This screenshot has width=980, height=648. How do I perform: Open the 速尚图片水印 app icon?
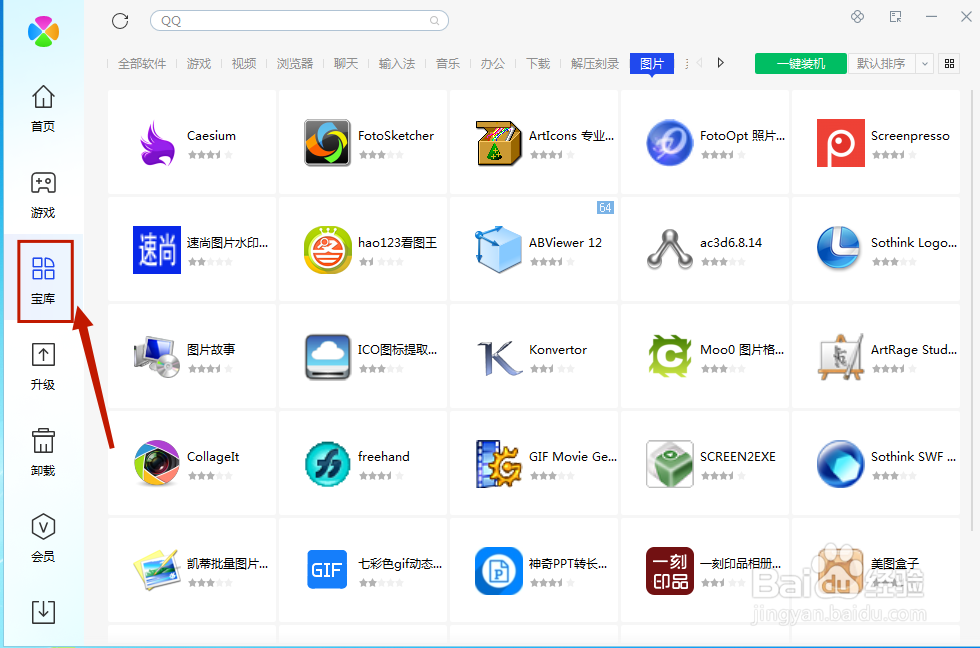(156, 250)
